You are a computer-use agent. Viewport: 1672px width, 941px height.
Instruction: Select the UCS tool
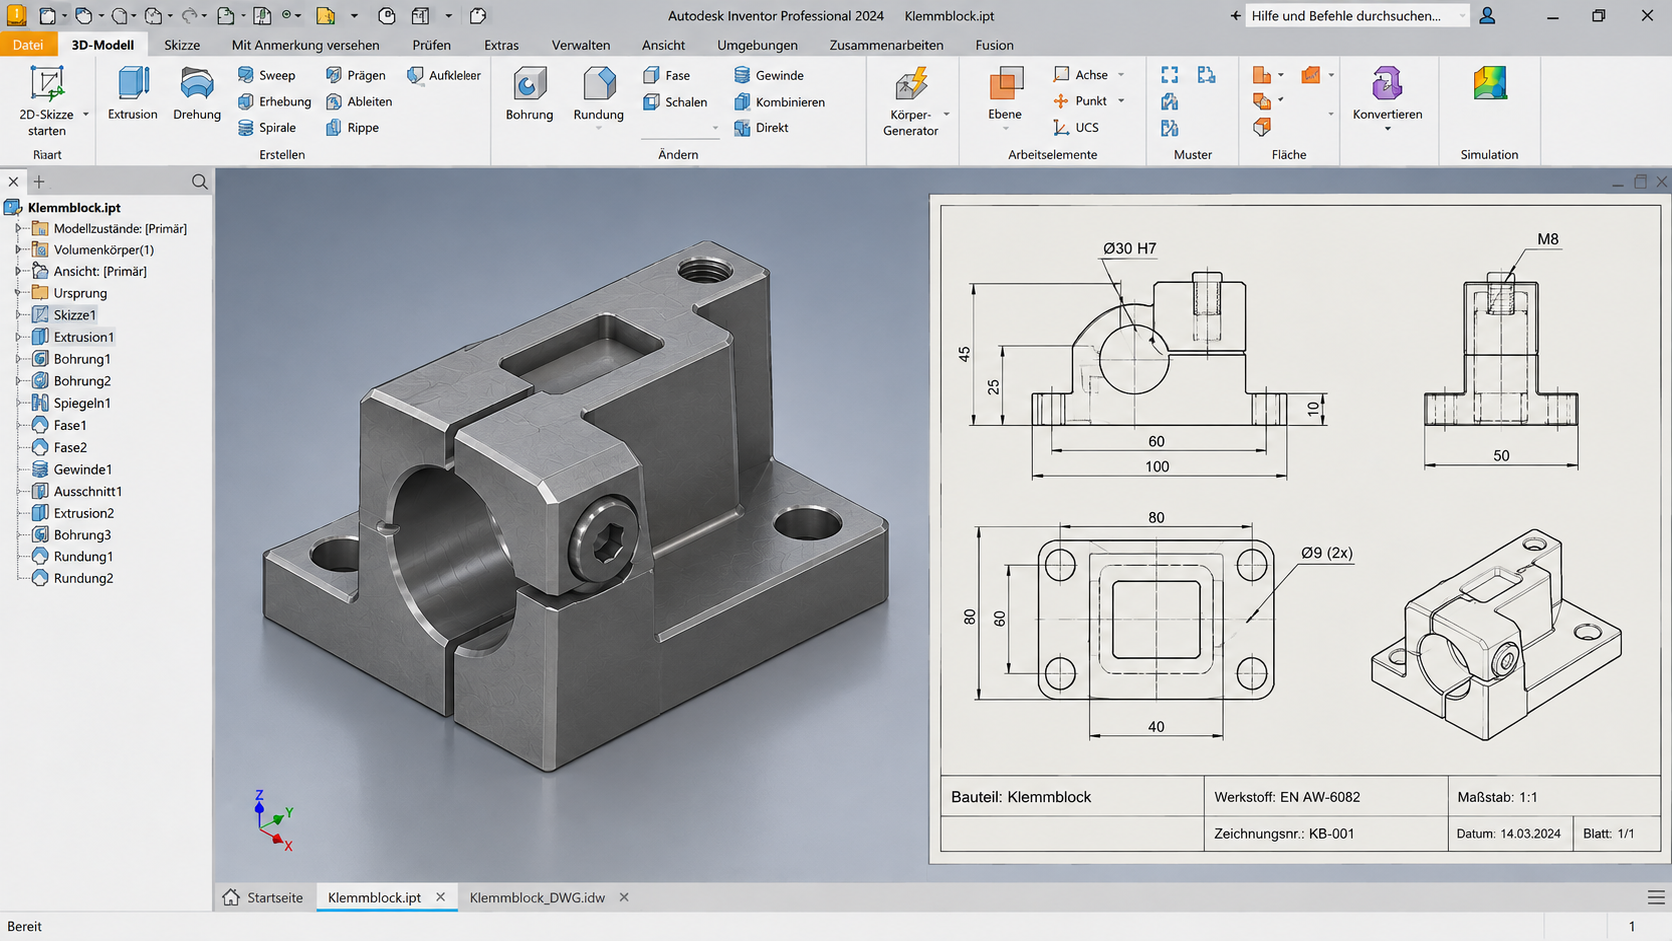(x=1076, y=127)
